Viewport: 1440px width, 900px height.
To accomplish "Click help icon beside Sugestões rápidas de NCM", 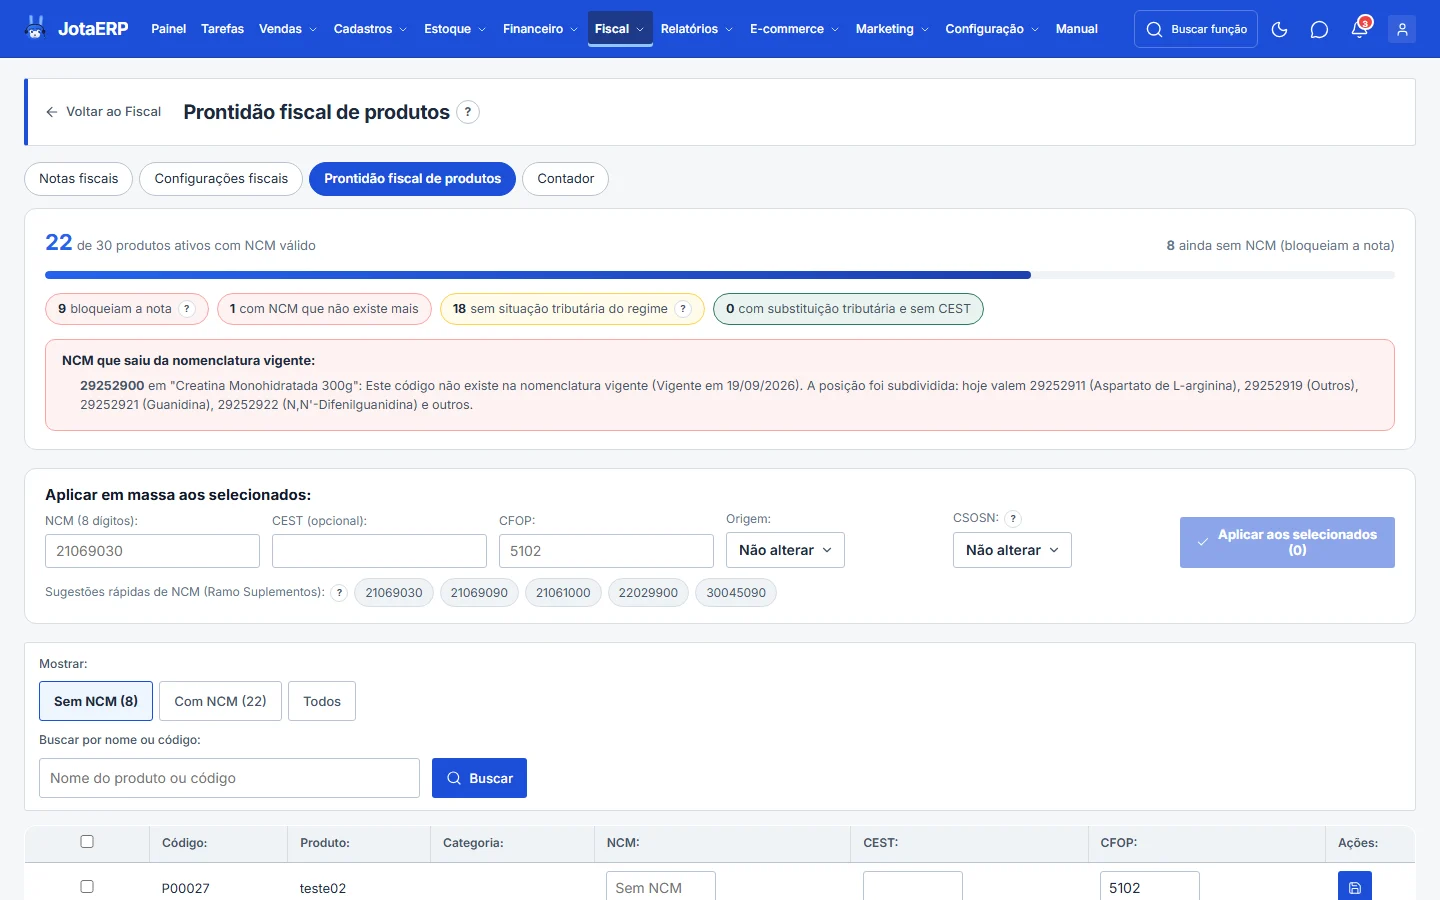I will [x=339, y=593].
